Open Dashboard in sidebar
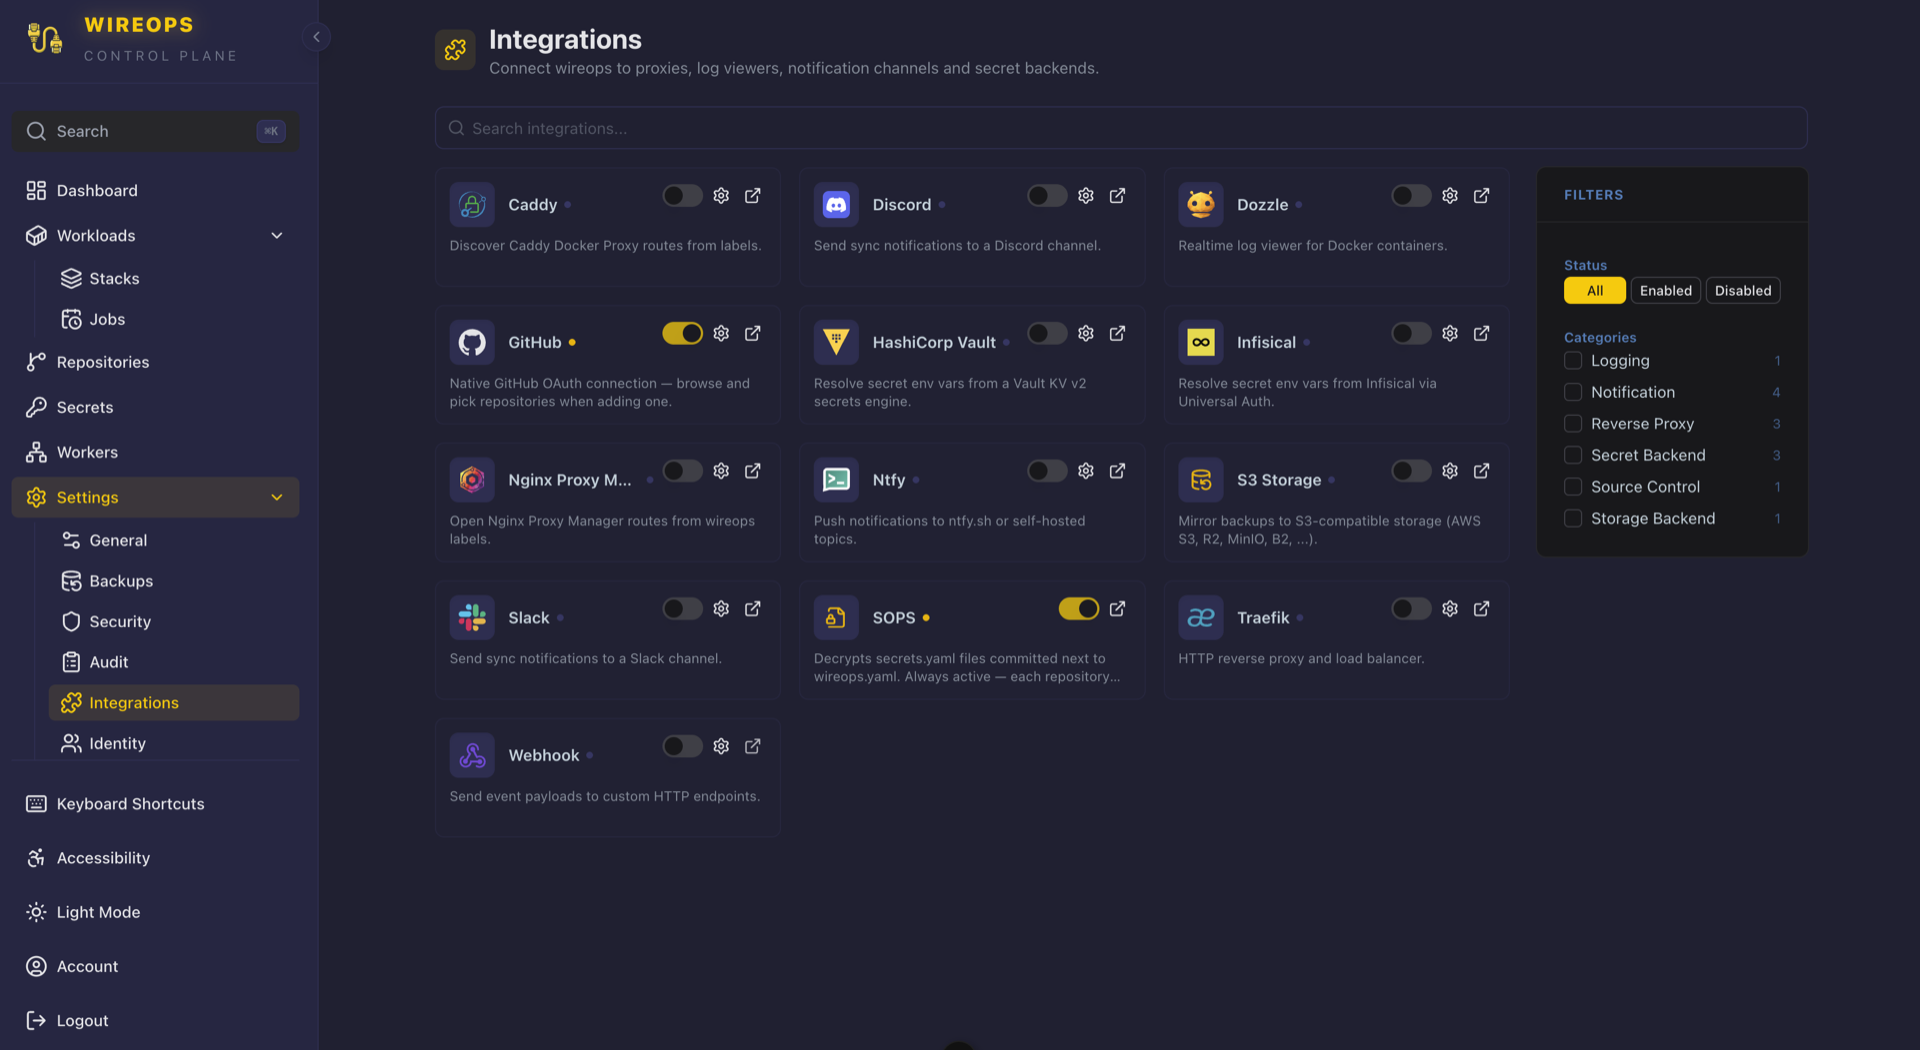The width and height of the screenshot is (1920, 1050). click(x=155, y=191)
